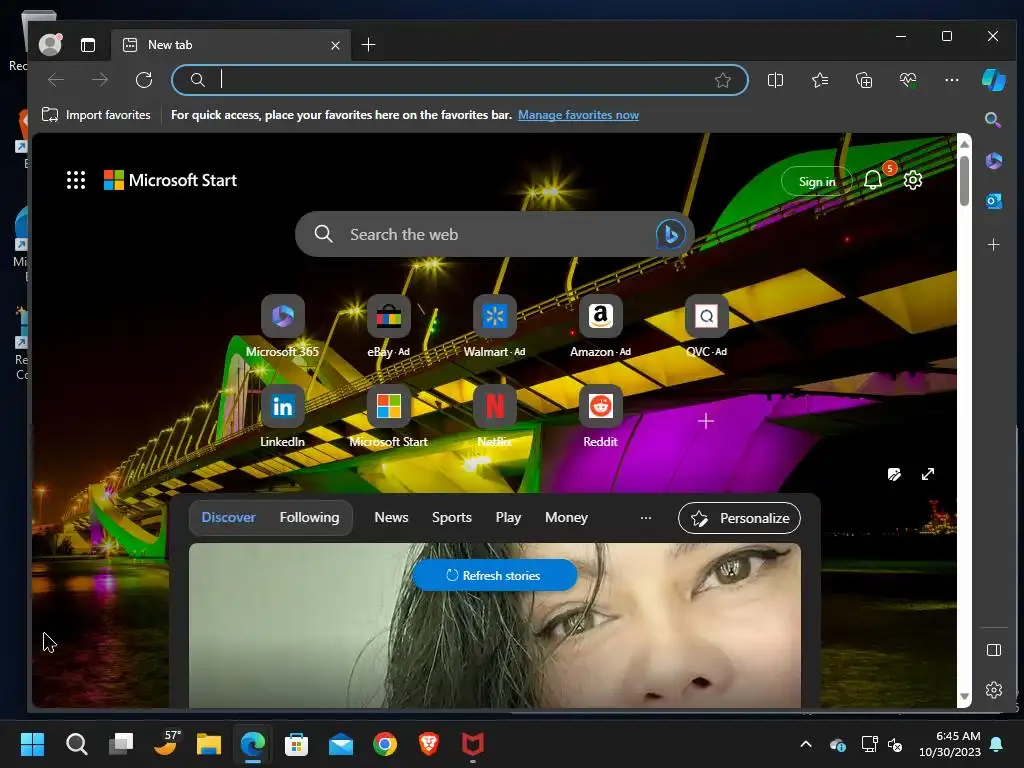1024x768 pixels.
Task: Click Refresh stories button
Action: [x=494, y=575]
